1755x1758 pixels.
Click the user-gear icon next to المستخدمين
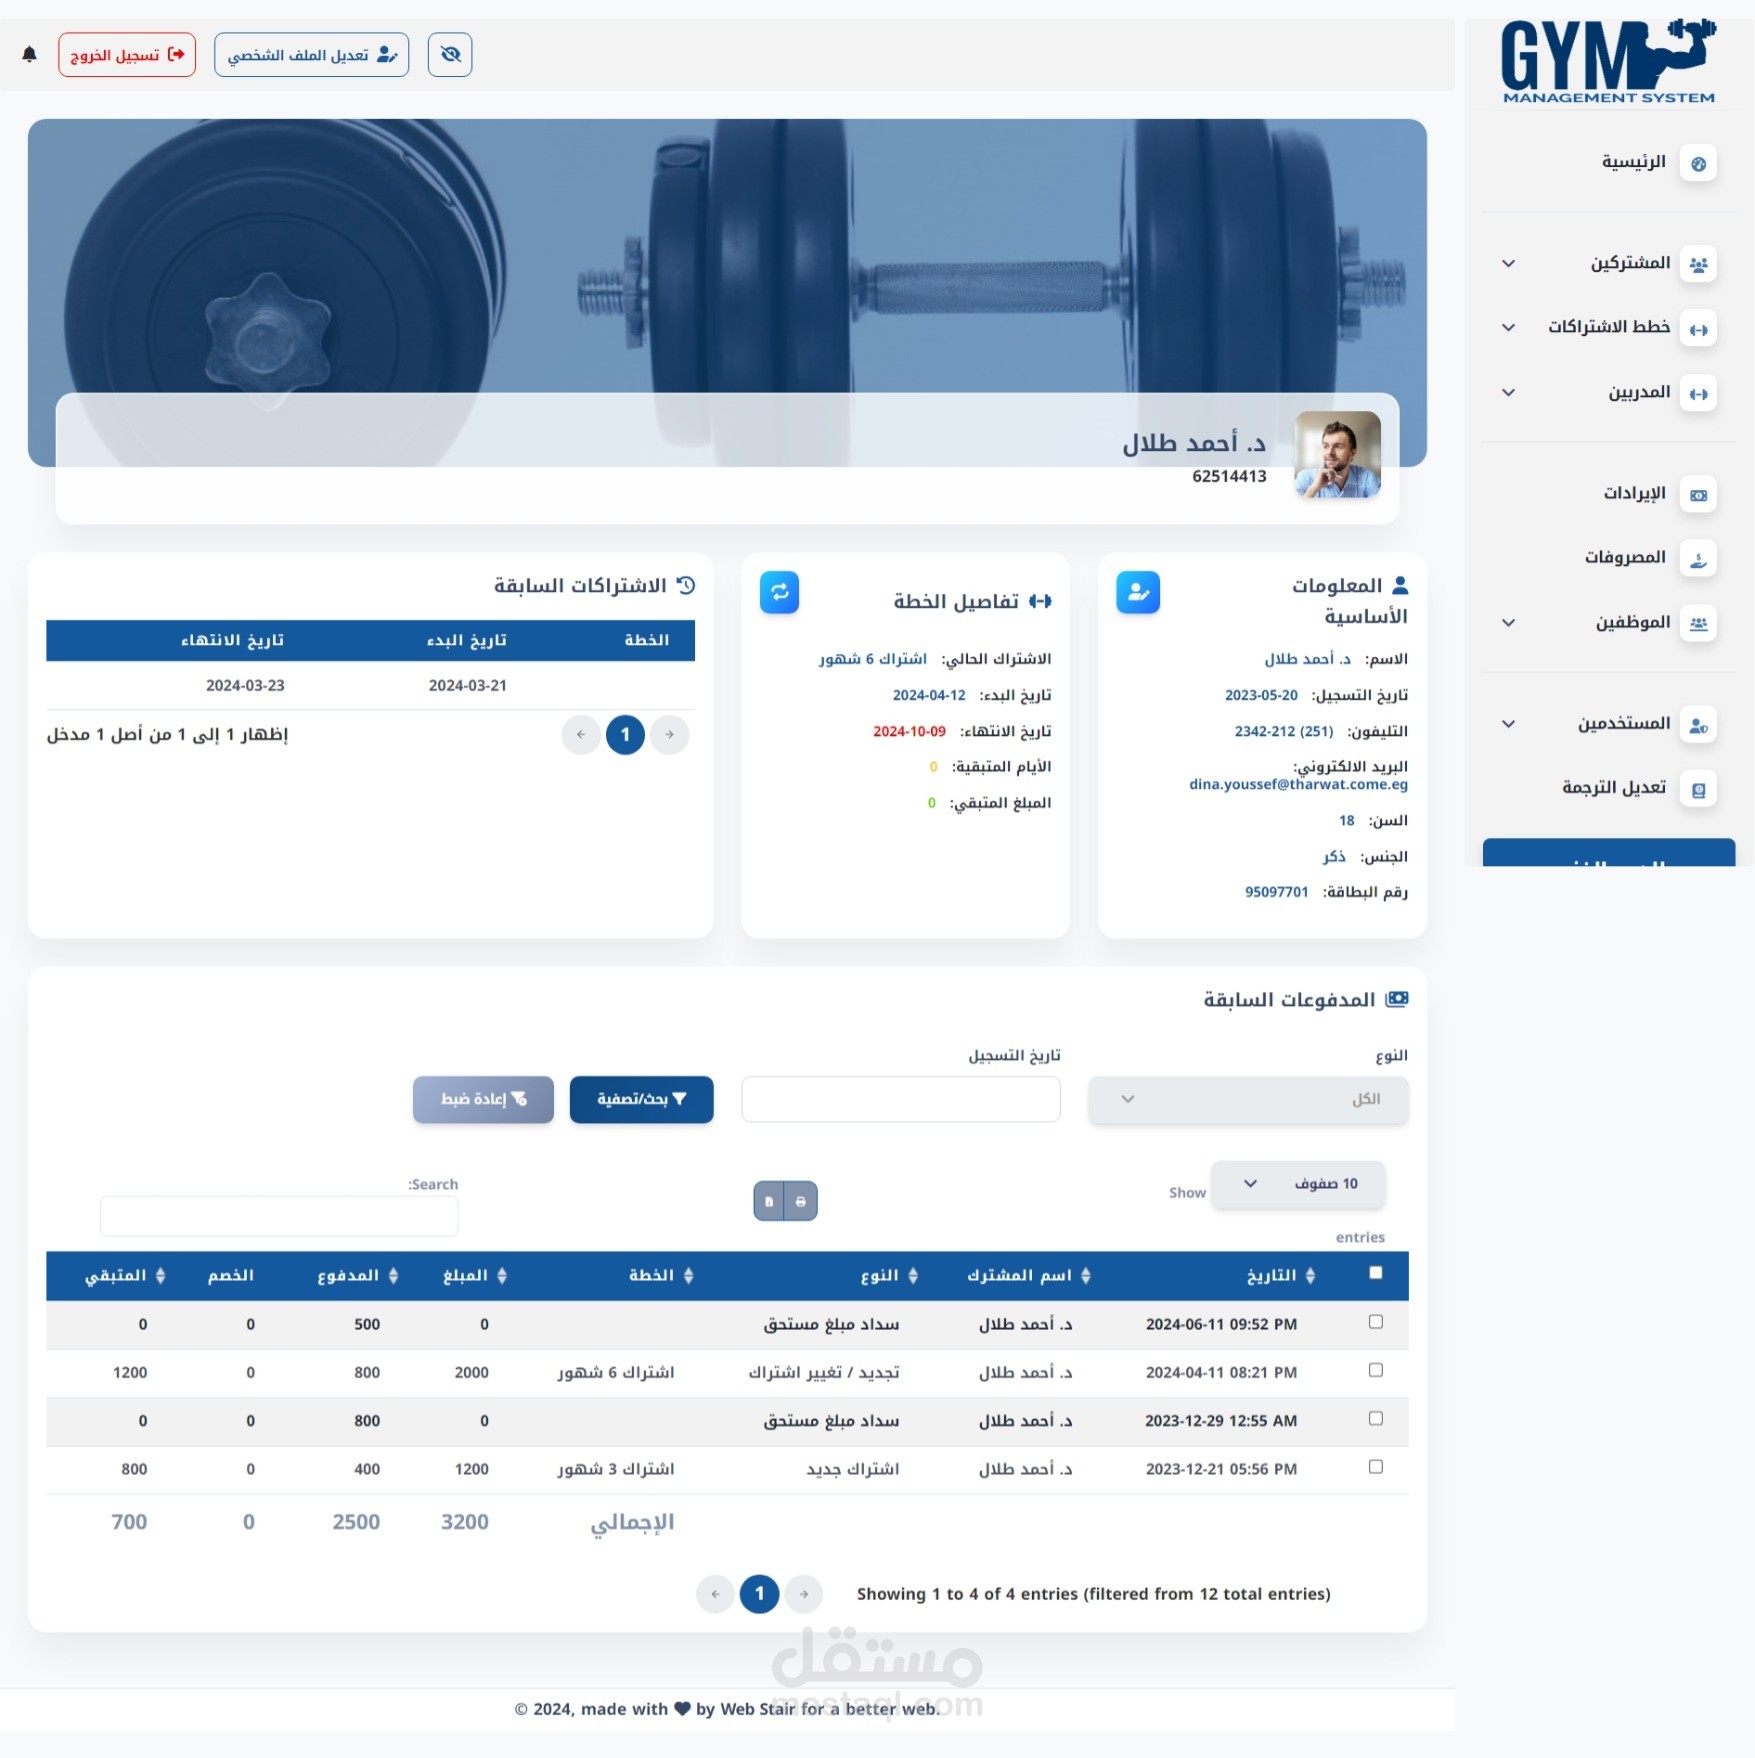tap(1698, 725)
